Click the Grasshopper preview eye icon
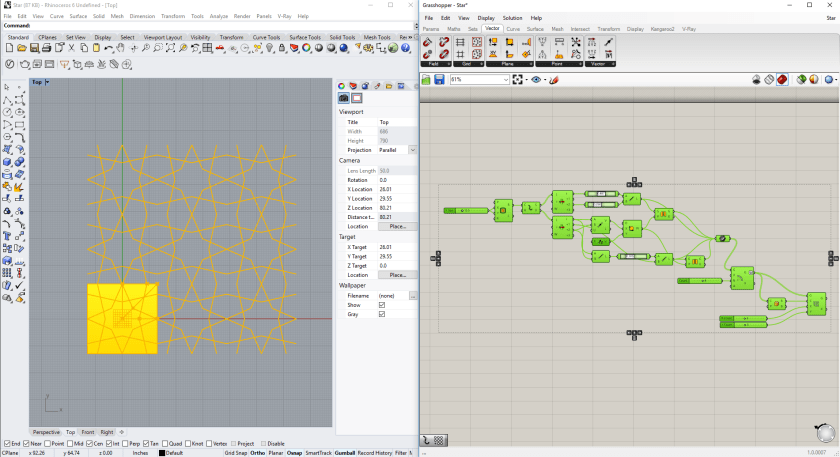The image size is (840, 457). coord(537,79)
